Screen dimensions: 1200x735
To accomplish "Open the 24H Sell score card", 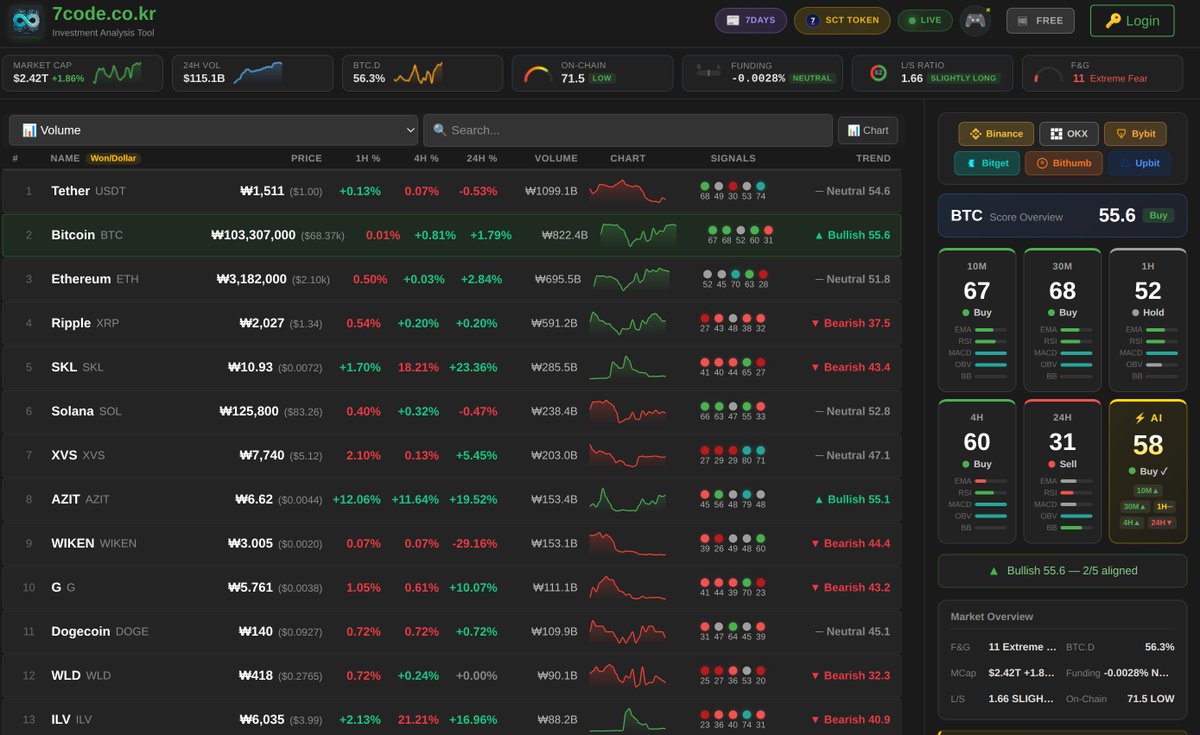I will tap(1062, 471).
